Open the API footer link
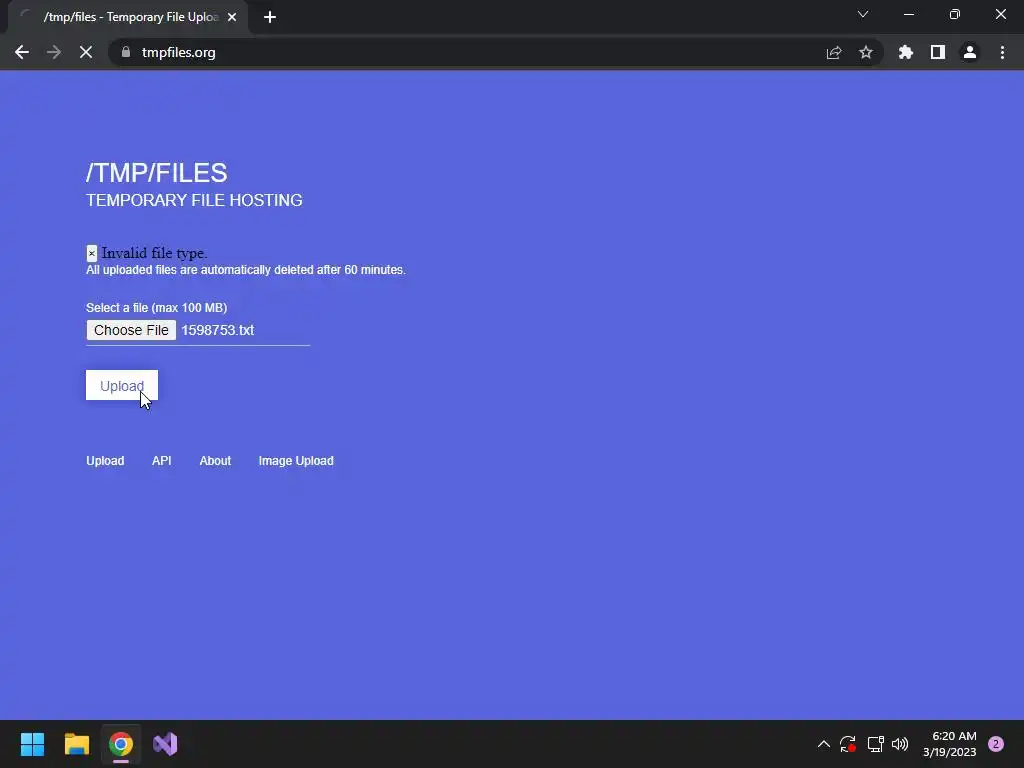The width and height of the screenshot is (1024, 768). click(x=162, y=460)
